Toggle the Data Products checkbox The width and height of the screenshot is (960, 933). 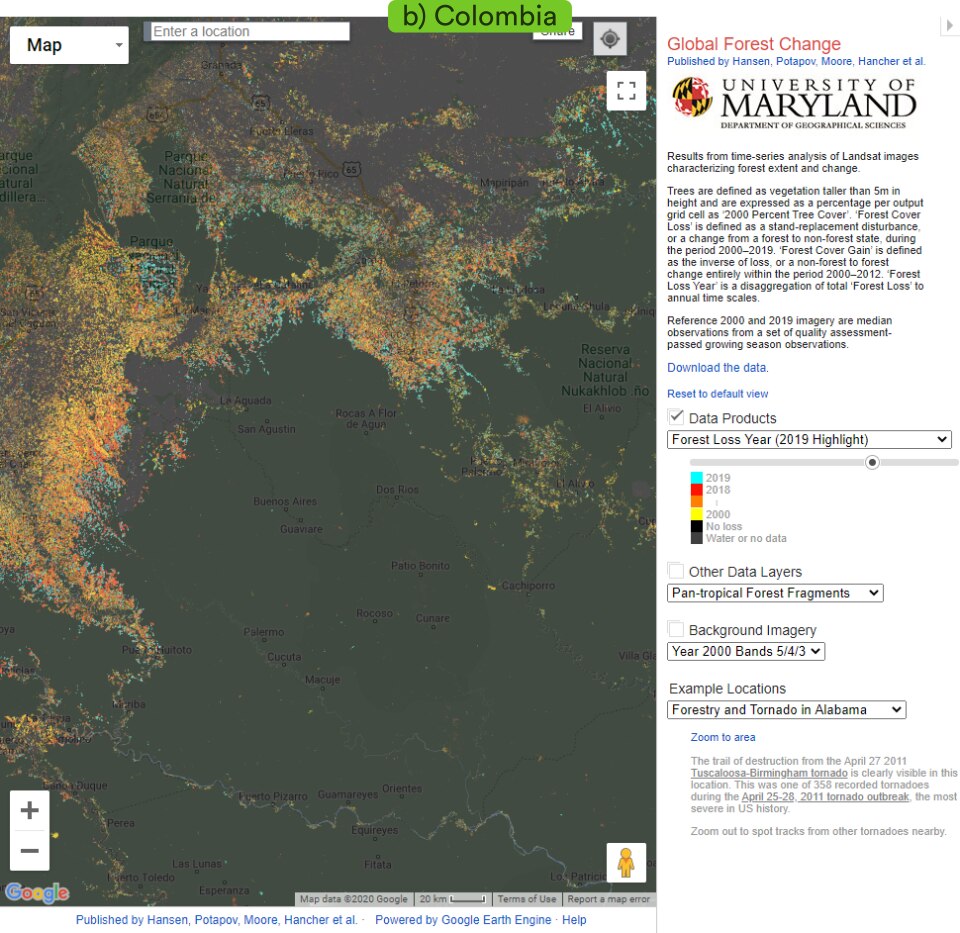[x=676, y=417]
